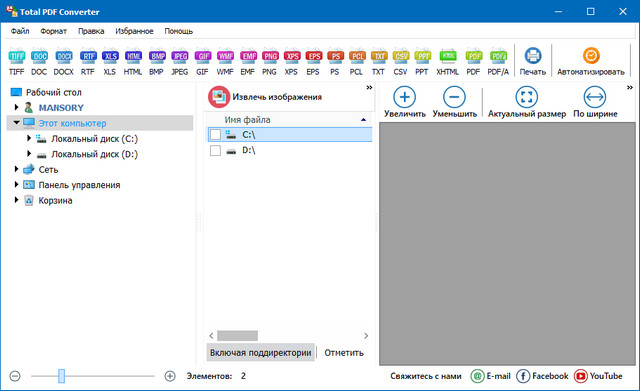This screenshot has width=640, height=391.
Task: Click the Отметить button
Action: tap(344, 353)
